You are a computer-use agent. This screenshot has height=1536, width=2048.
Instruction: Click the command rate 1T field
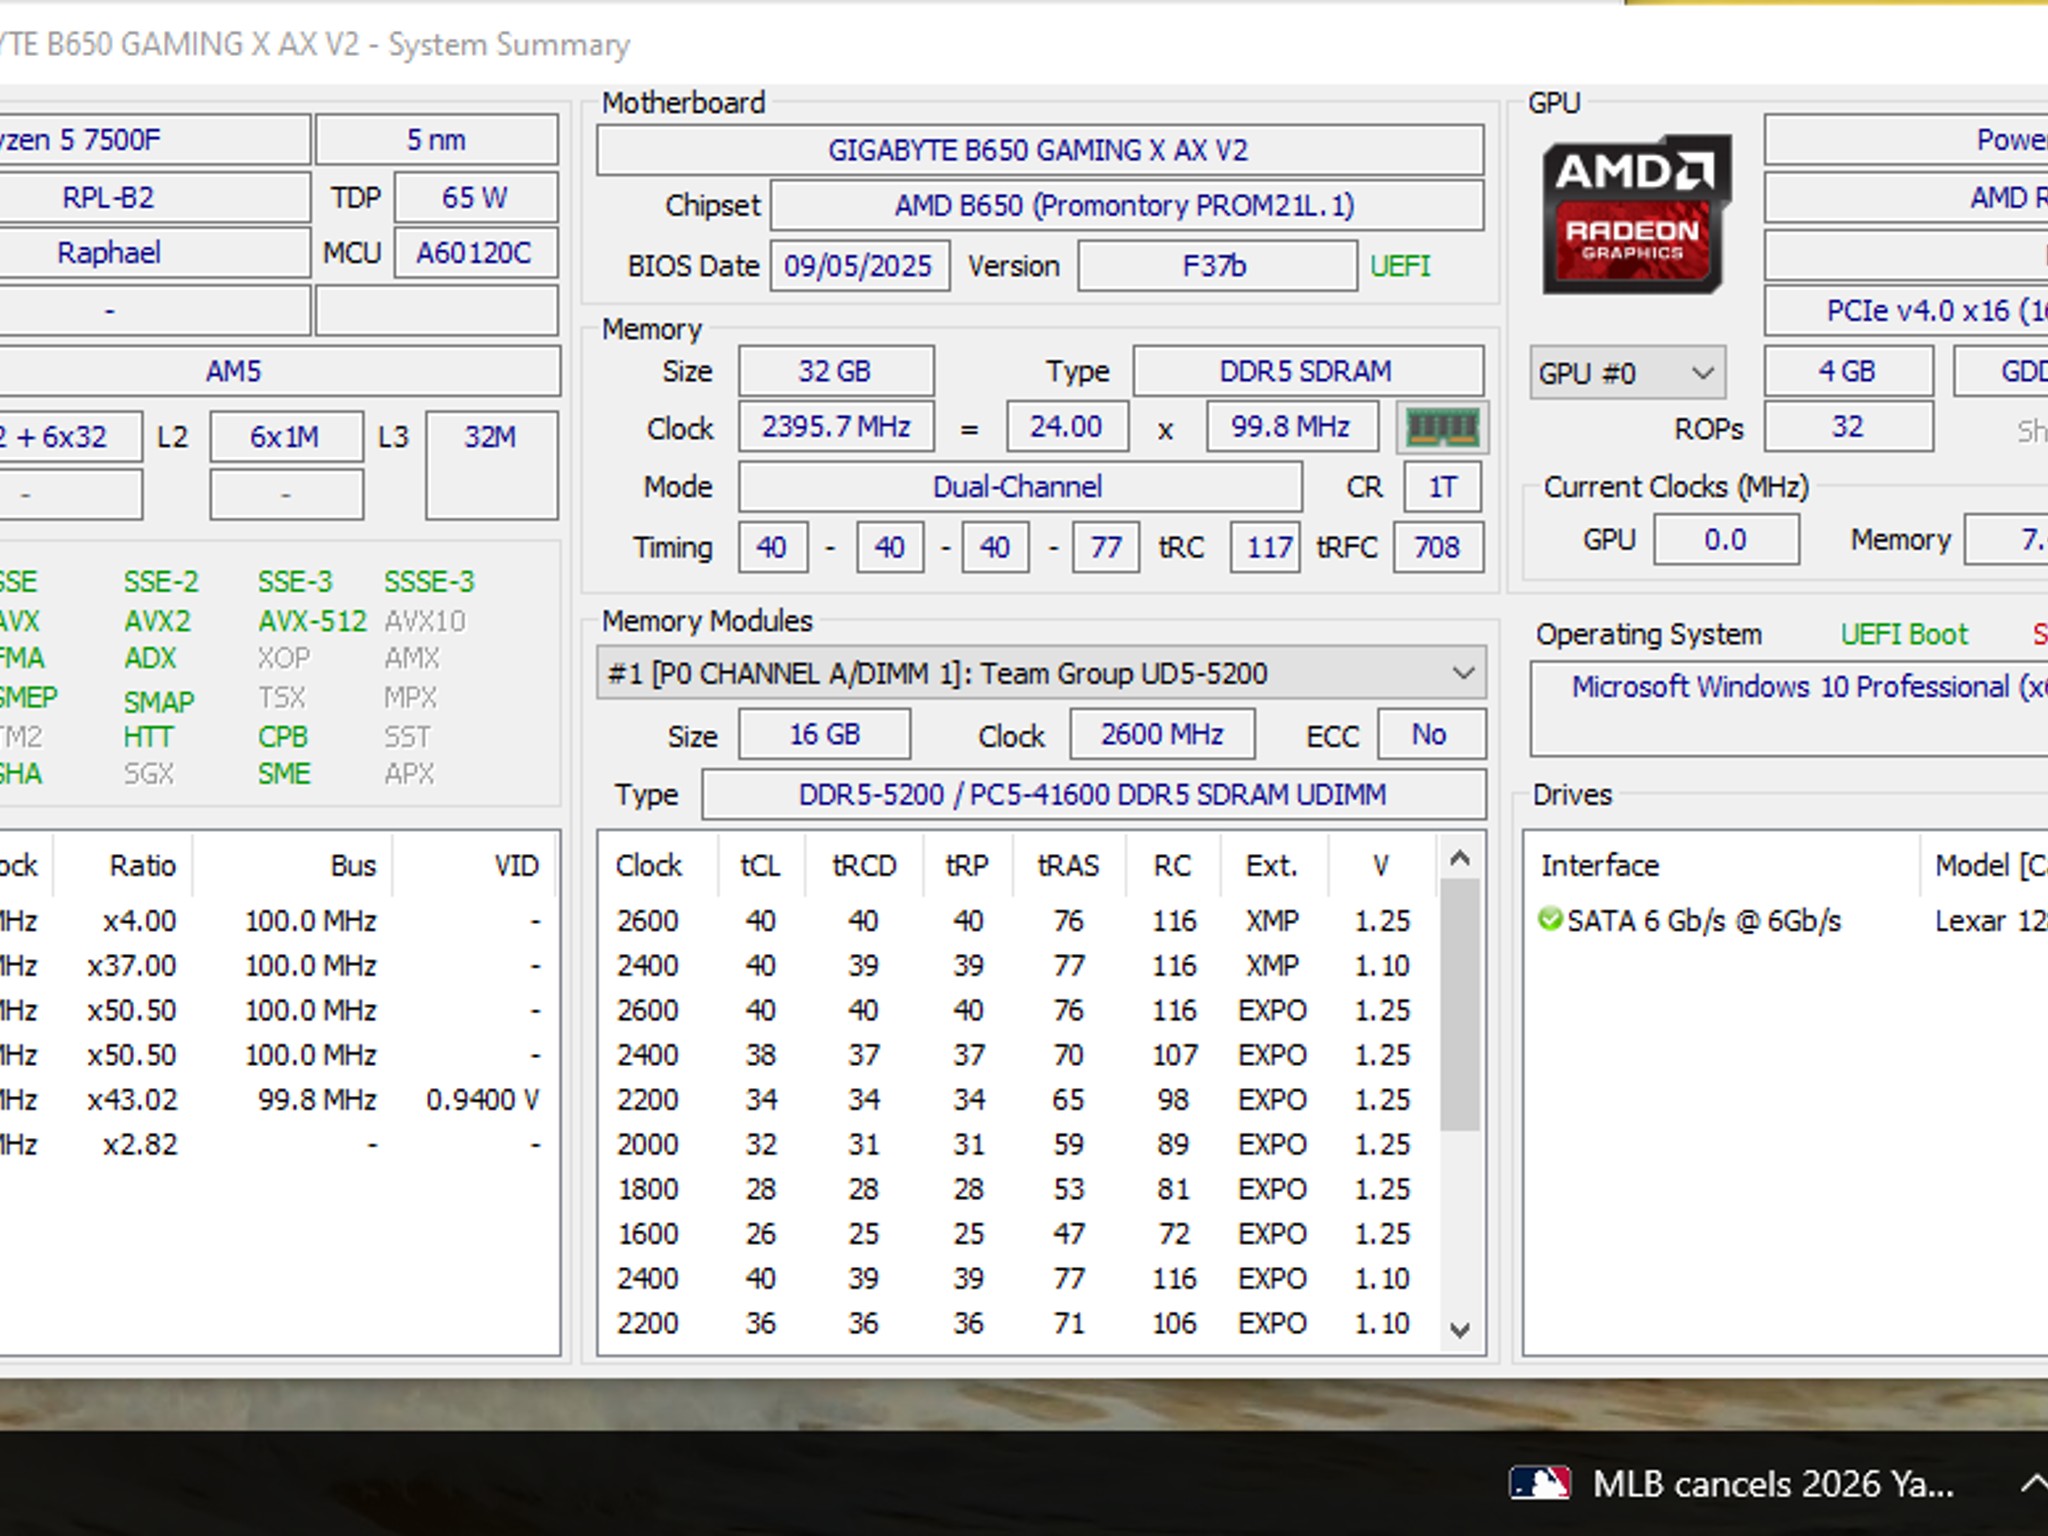click(1442, 487)
